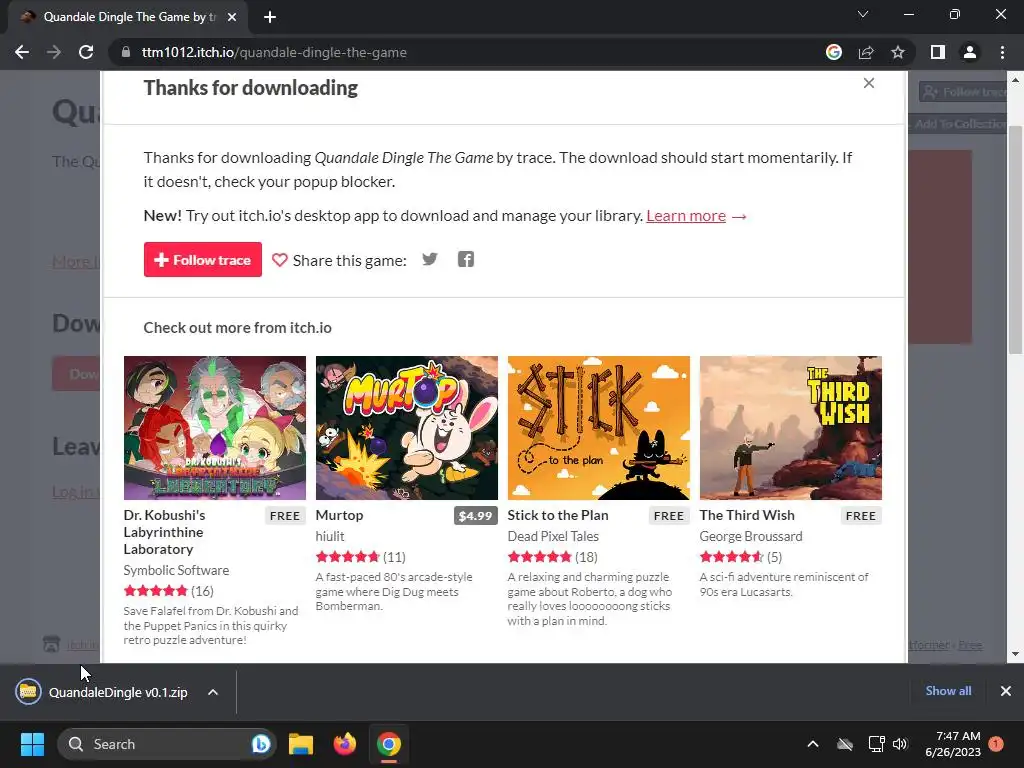
Task: Show all downloads
Action: 948,691
